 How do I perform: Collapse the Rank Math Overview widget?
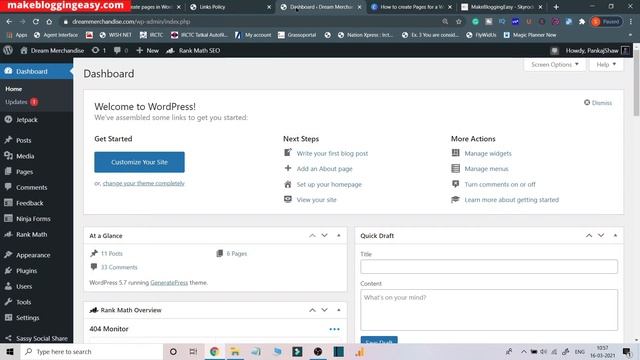(x=339, y=310)
